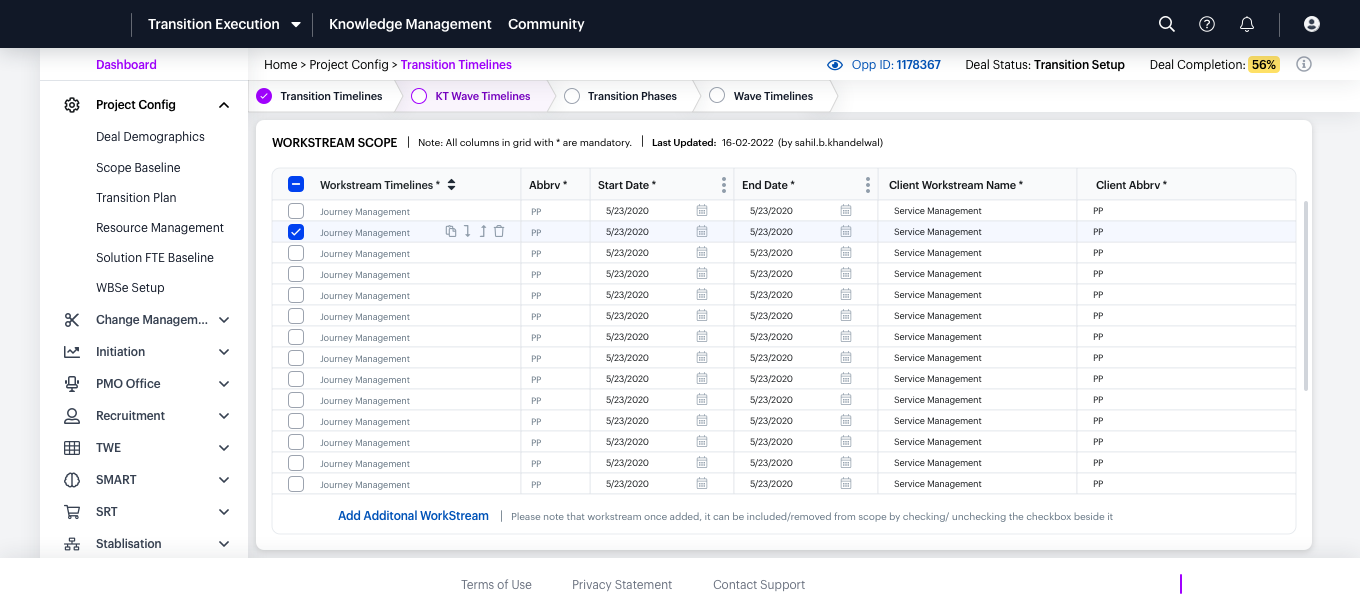
Task: Open the notifications bell
Action: point(1247,24)
